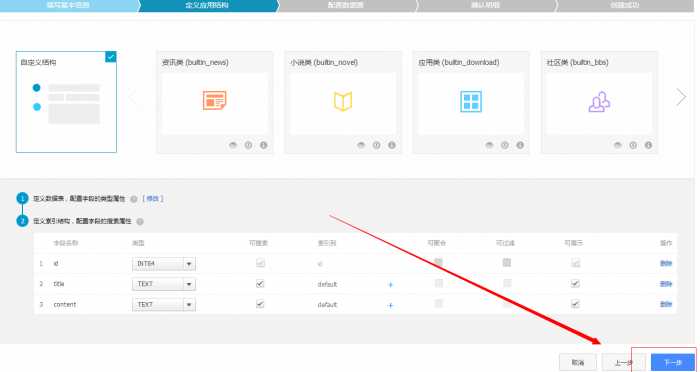This screenshot has width=700, height=372.
Task: Click info icon on builtin_download card
Action: point(520,145)
